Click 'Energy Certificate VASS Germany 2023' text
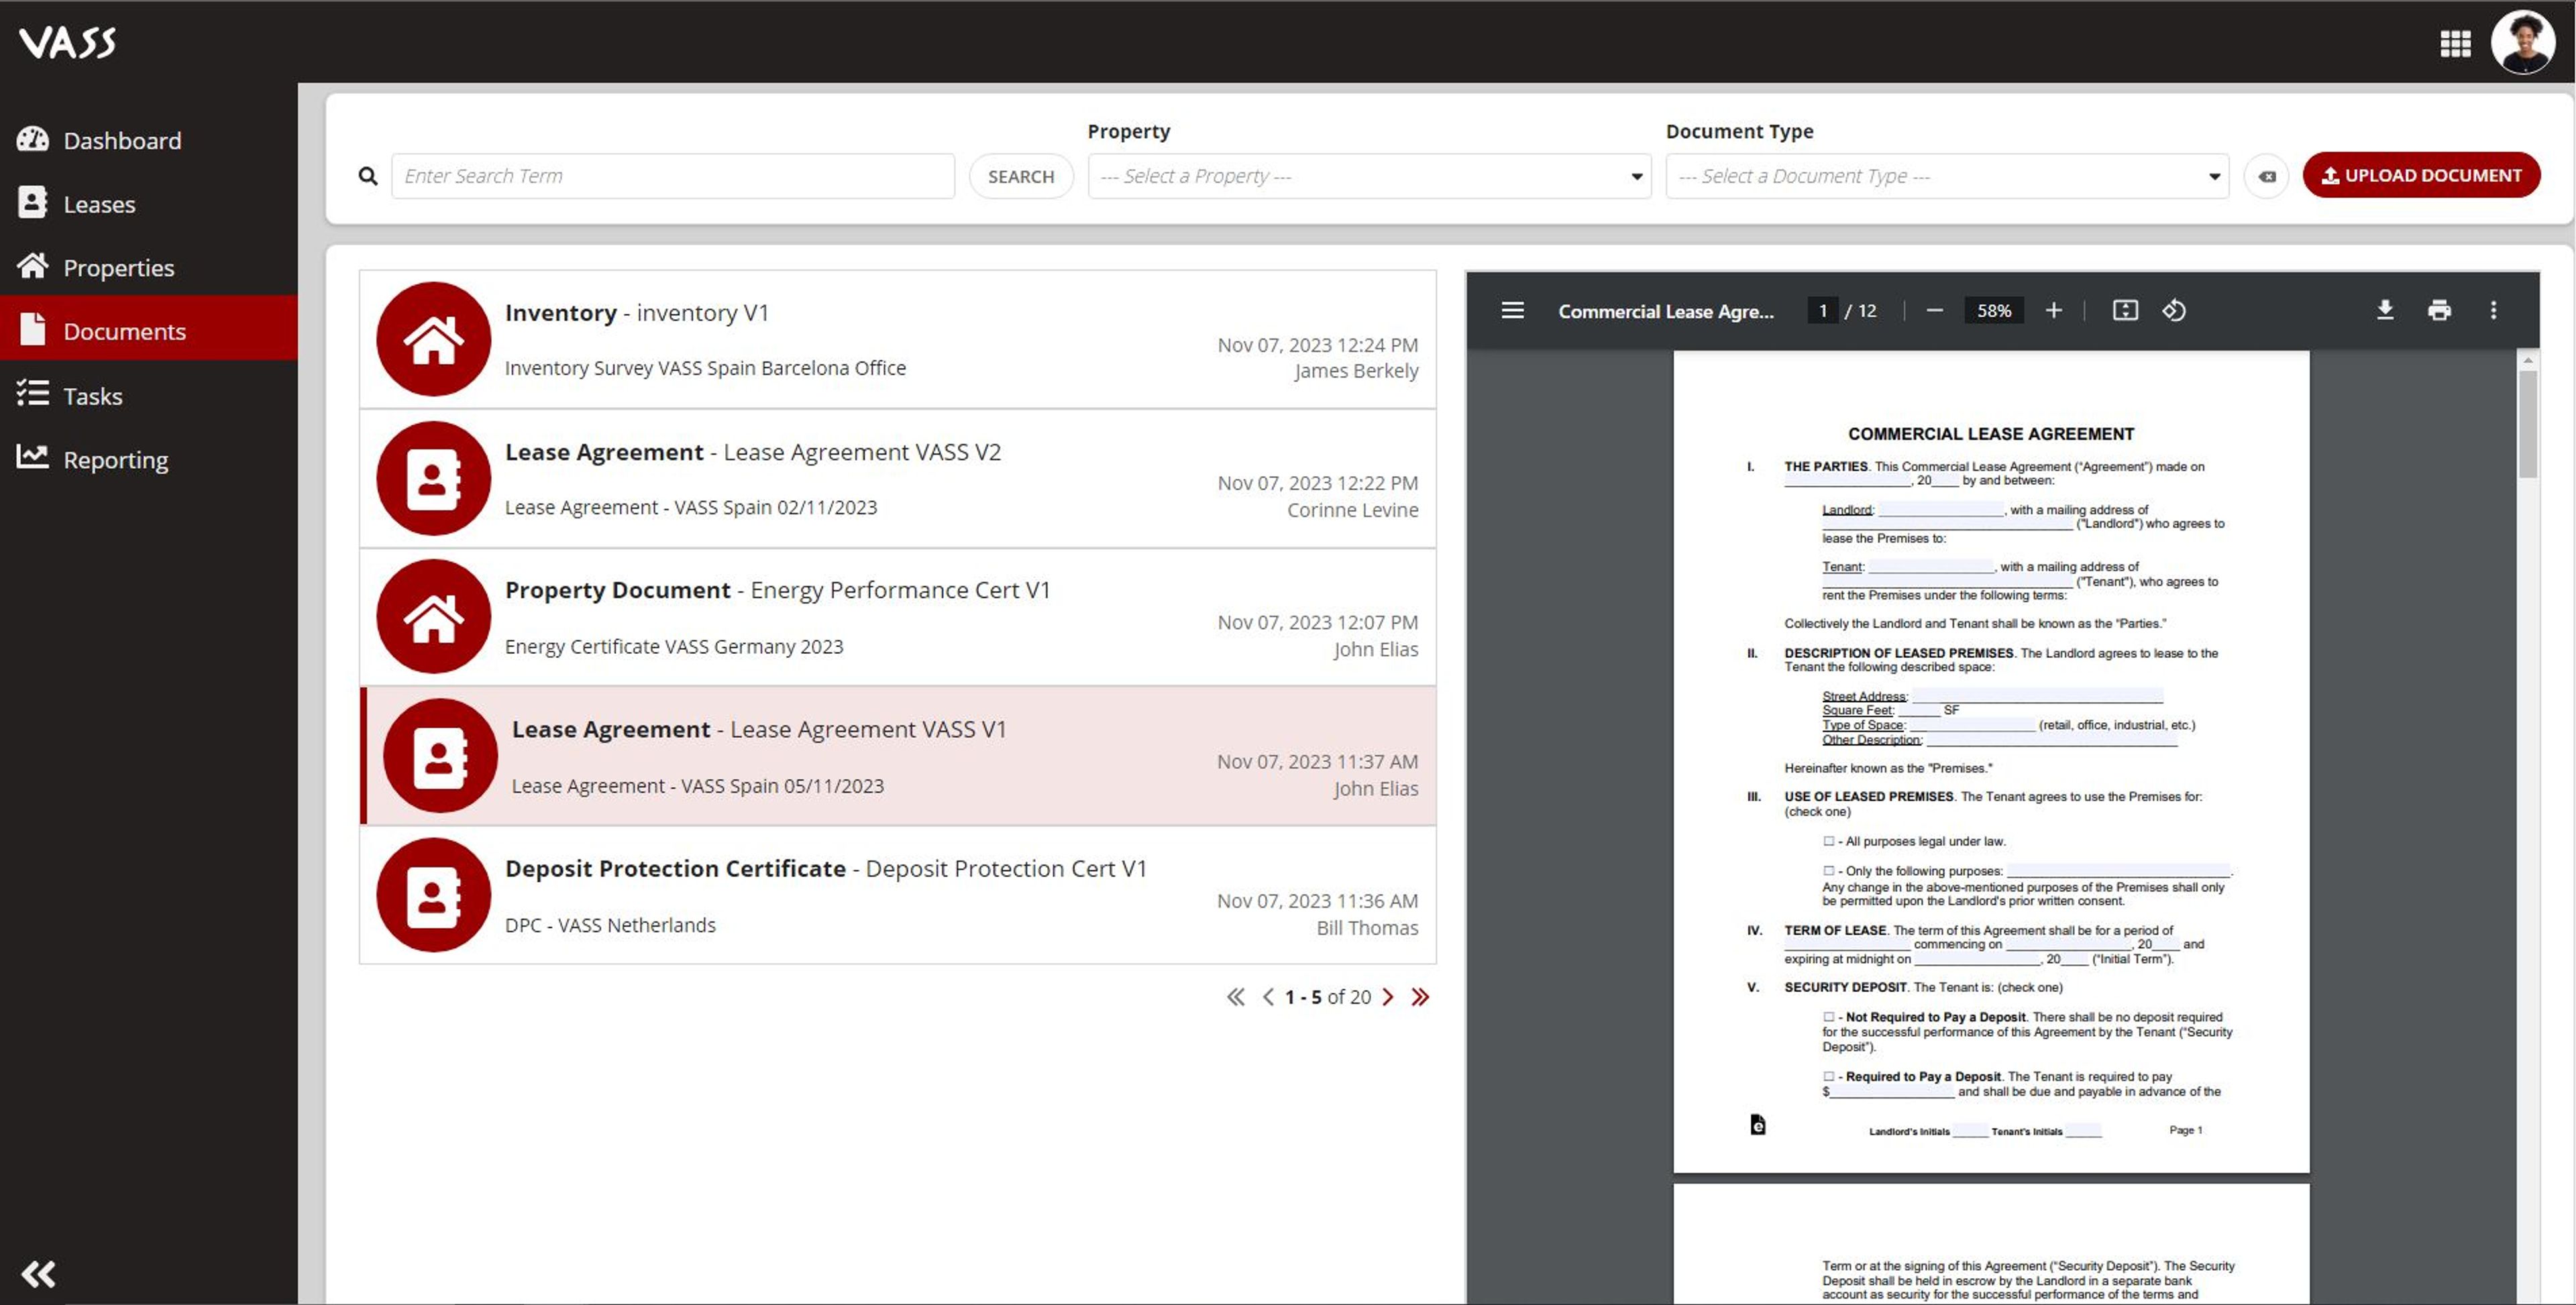The width and height of the screenshot is (2576, 1305). [x=673, y=646]
